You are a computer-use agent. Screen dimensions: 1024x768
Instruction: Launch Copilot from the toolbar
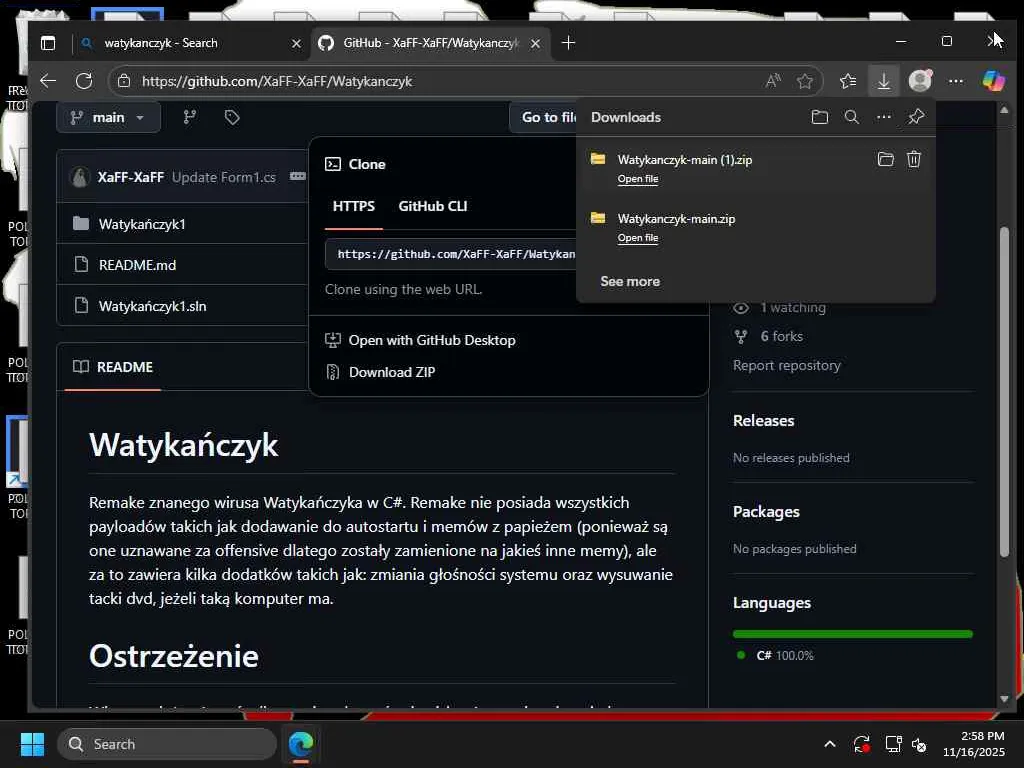pyautogui.click(x=993, y=80)
